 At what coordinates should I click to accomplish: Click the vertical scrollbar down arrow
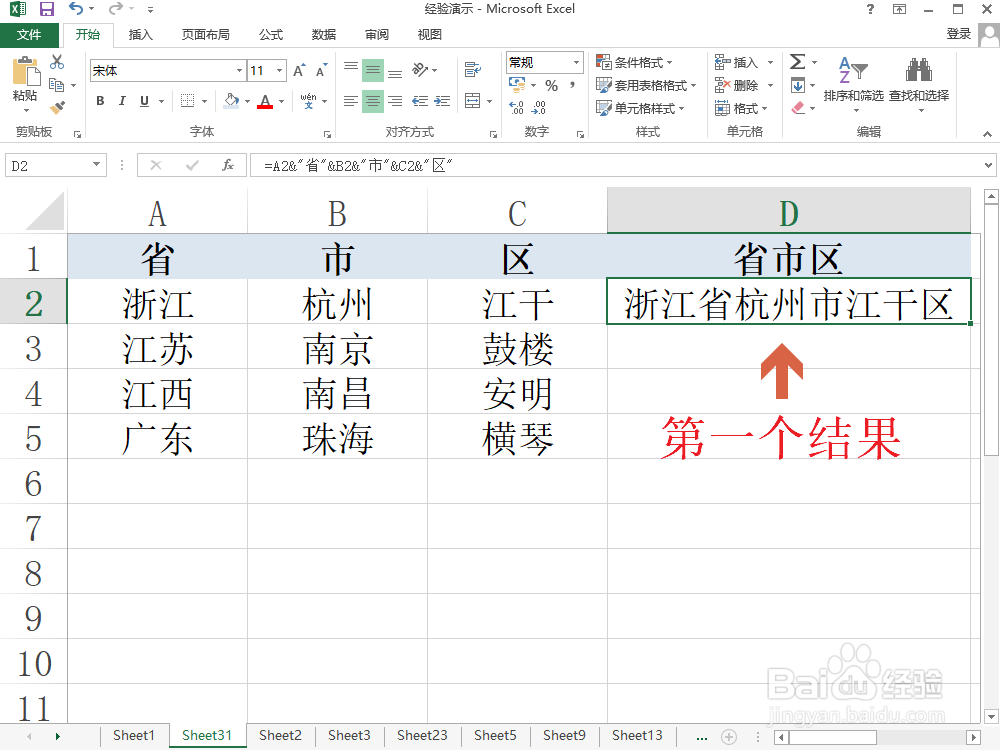pos(990,716)
